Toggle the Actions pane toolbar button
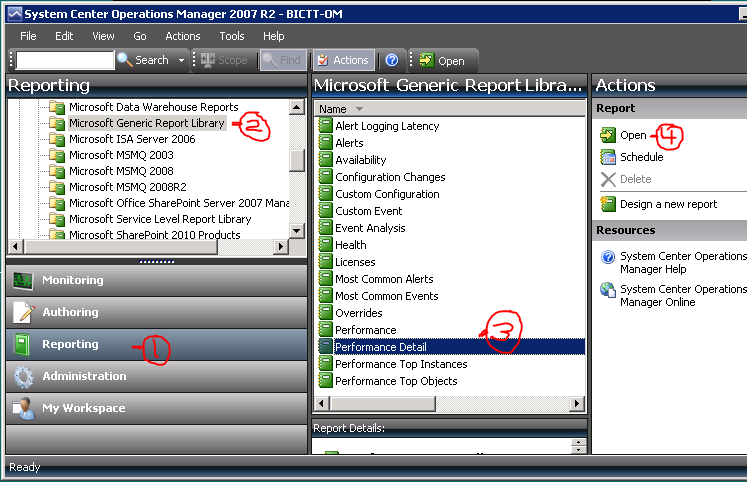 [x=343, y=60]
